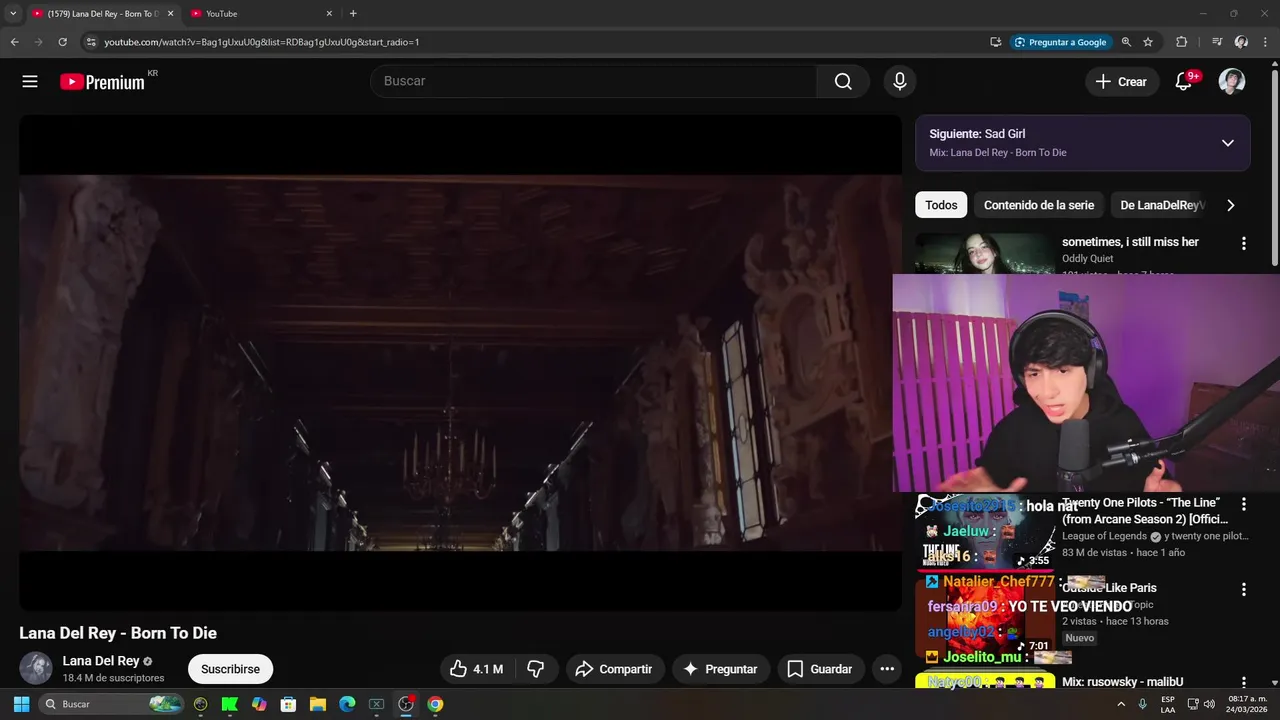
Task: Click "18.4 M de suscriptores" text
Action: click(x=113, y=678)
